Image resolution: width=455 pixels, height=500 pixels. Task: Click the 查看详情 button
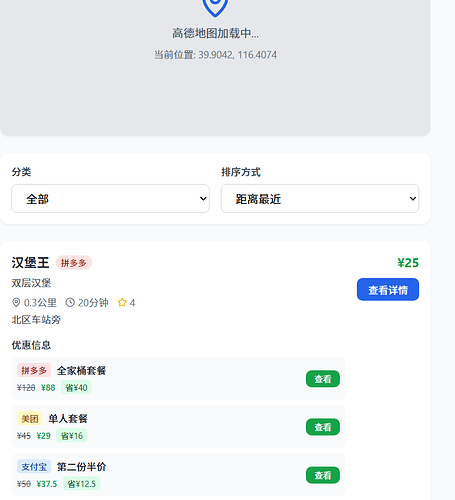pos(388,290)
